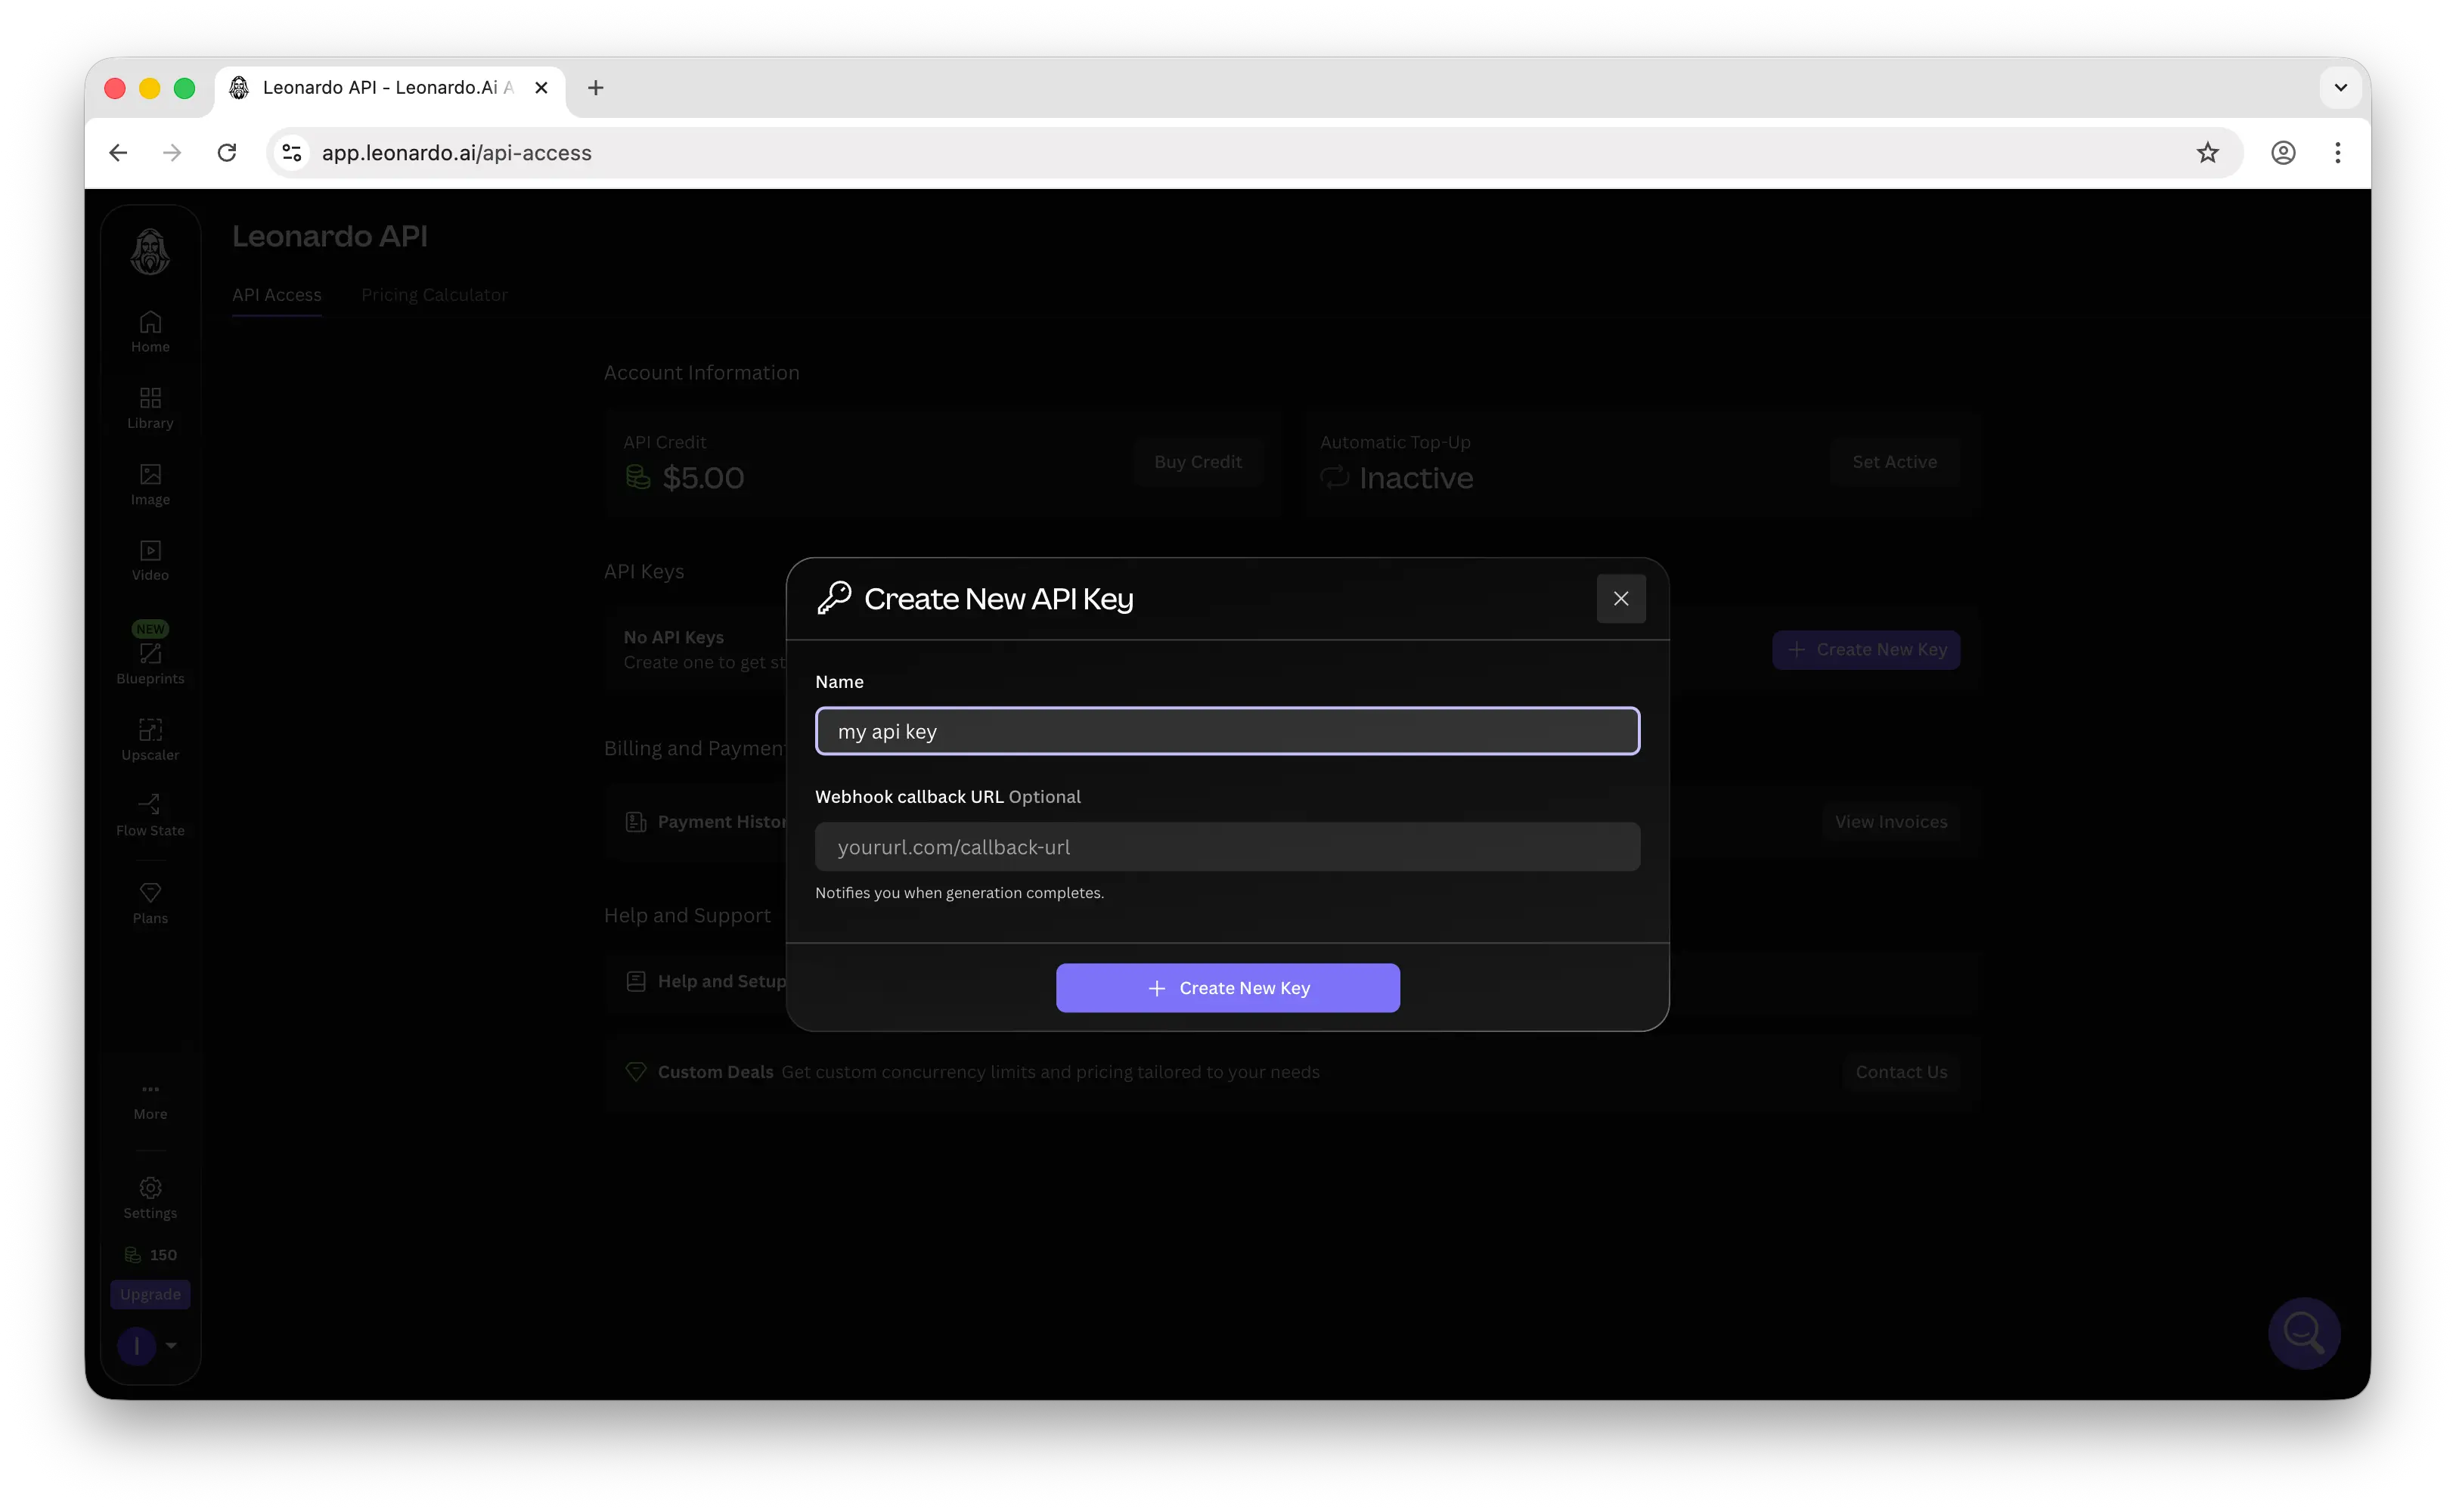Screen dimensions: 2456x1512
Task: Select the Upscaler tool
Action: [x=150, y=738]
